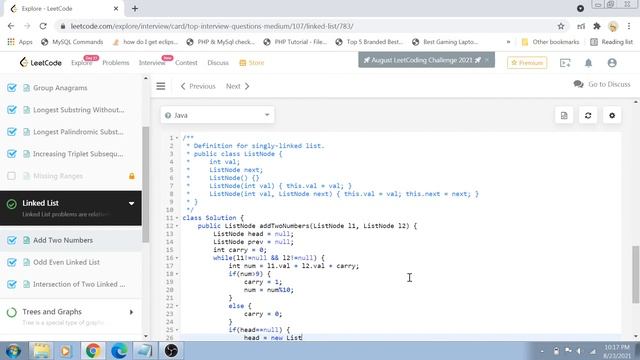640x360 pixels.
Task: Fold code at line 12 addTwoNumbers
Action: point(177,226)
